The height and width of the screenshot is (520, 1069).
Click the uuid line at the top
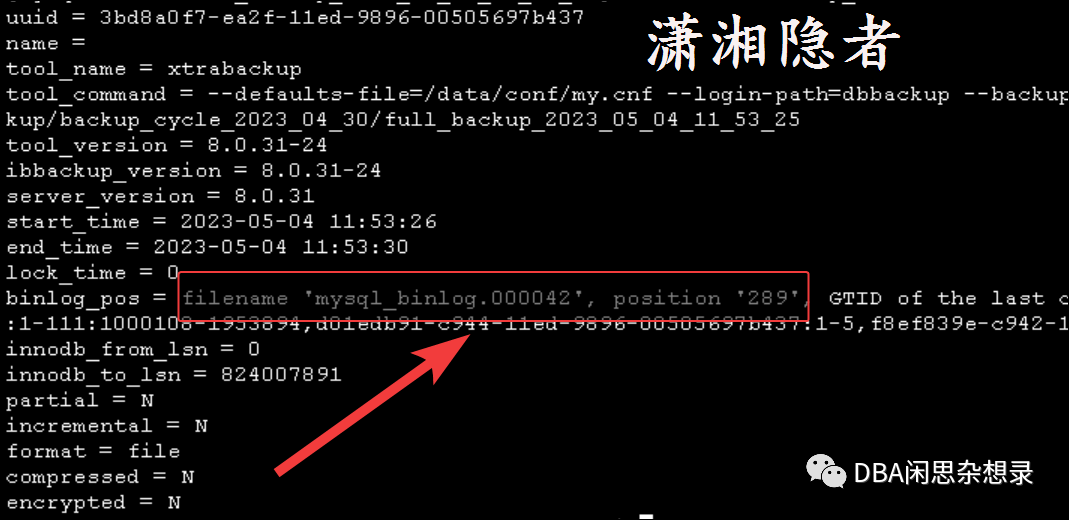pos(295,17)
